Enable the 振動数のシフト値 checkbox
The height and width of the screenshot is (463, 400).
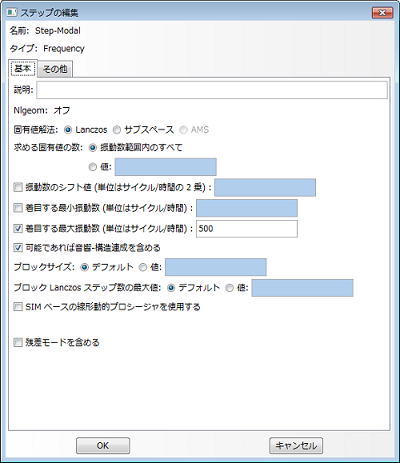click(18, 187)
